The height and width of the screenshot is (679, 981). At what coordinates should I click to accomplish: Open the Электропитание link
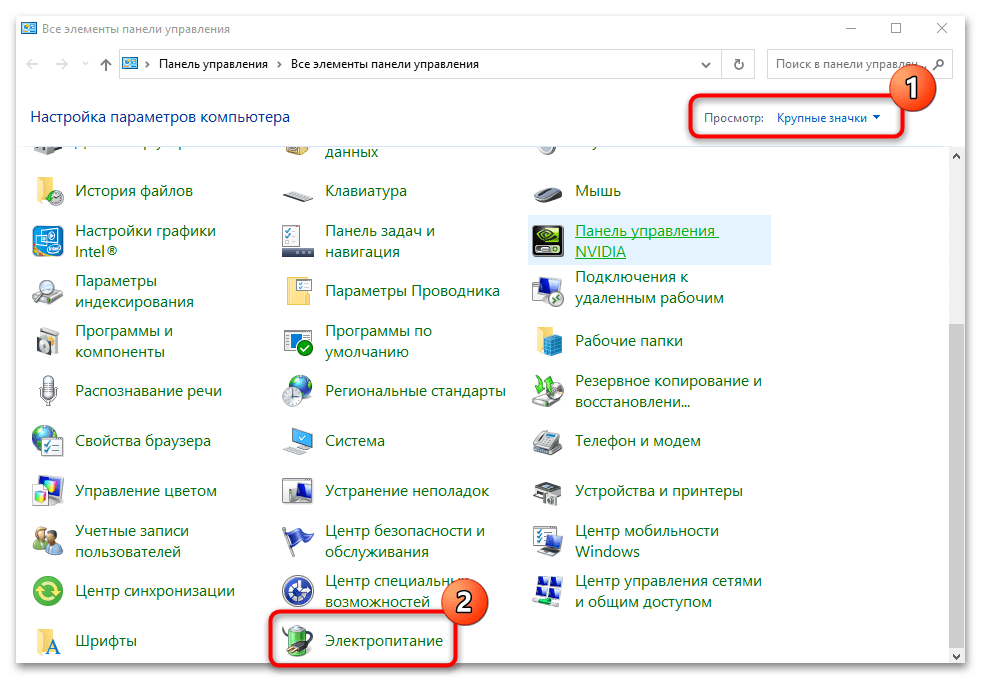(384, 641)
